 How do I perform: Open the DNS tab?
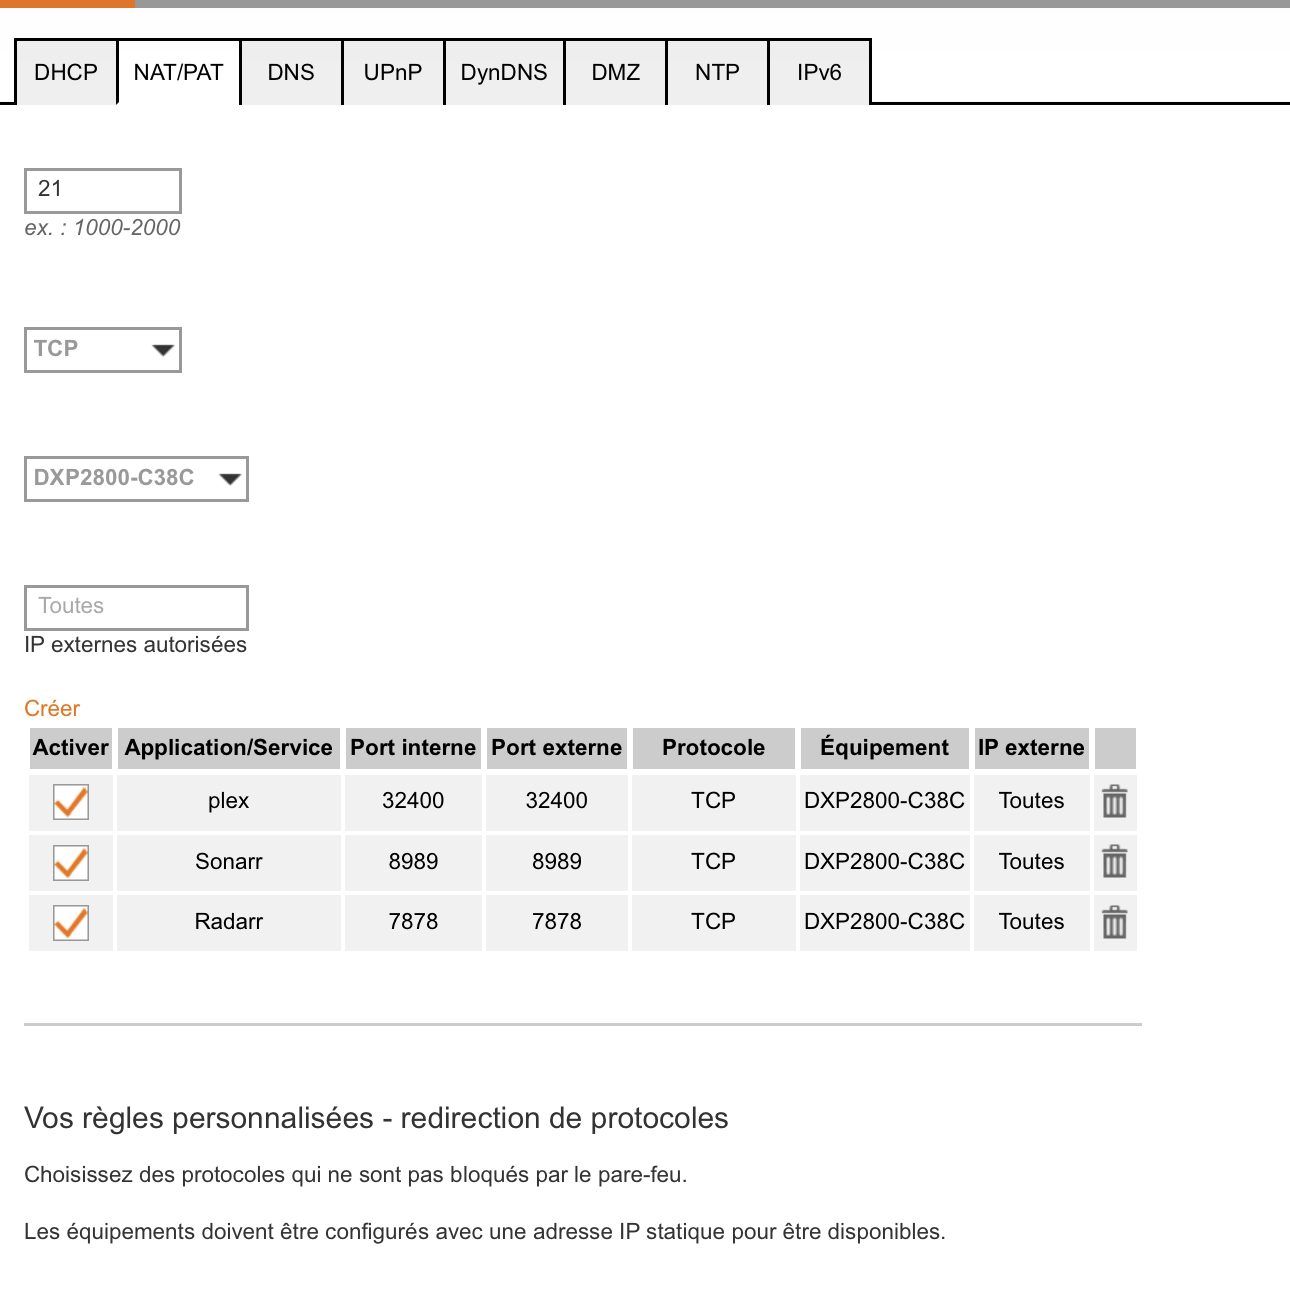tap(291, 72)
